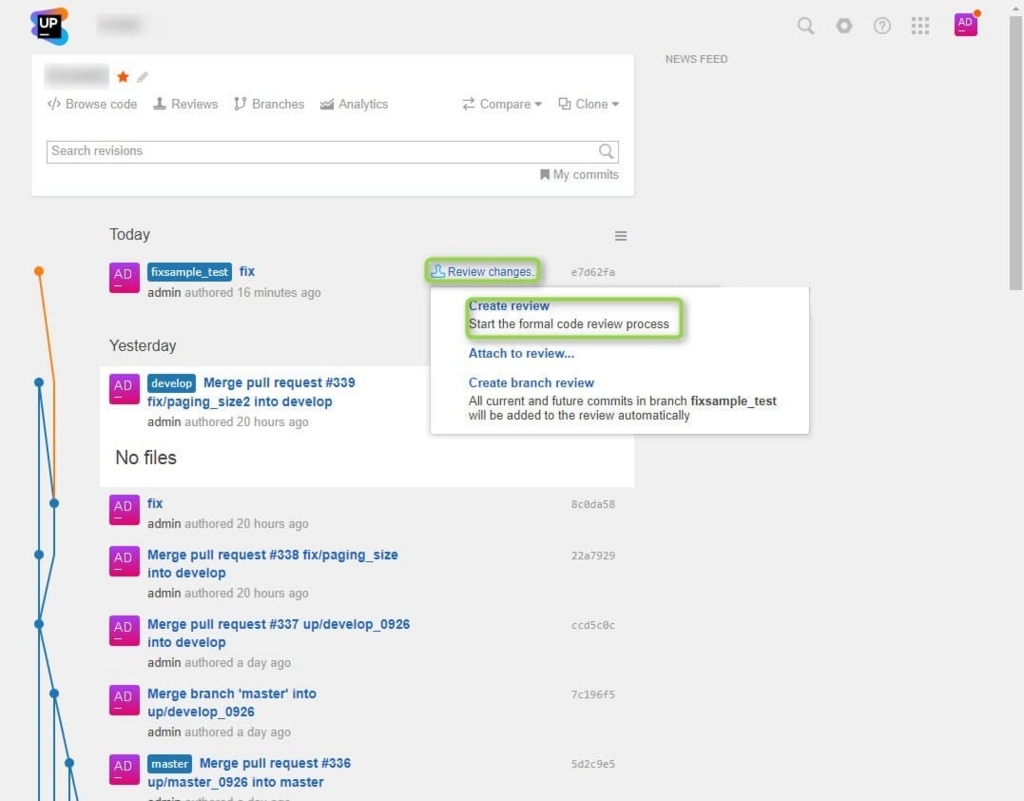
Task: Open Merge pull request #336 commit
Action: [x=249, y=772]
